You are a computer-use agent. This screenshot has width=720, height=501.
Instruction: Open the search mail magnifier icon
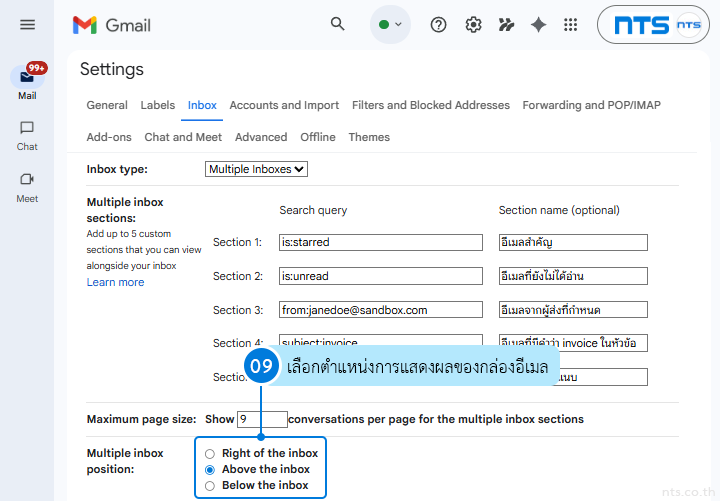[x=338, y=24]
